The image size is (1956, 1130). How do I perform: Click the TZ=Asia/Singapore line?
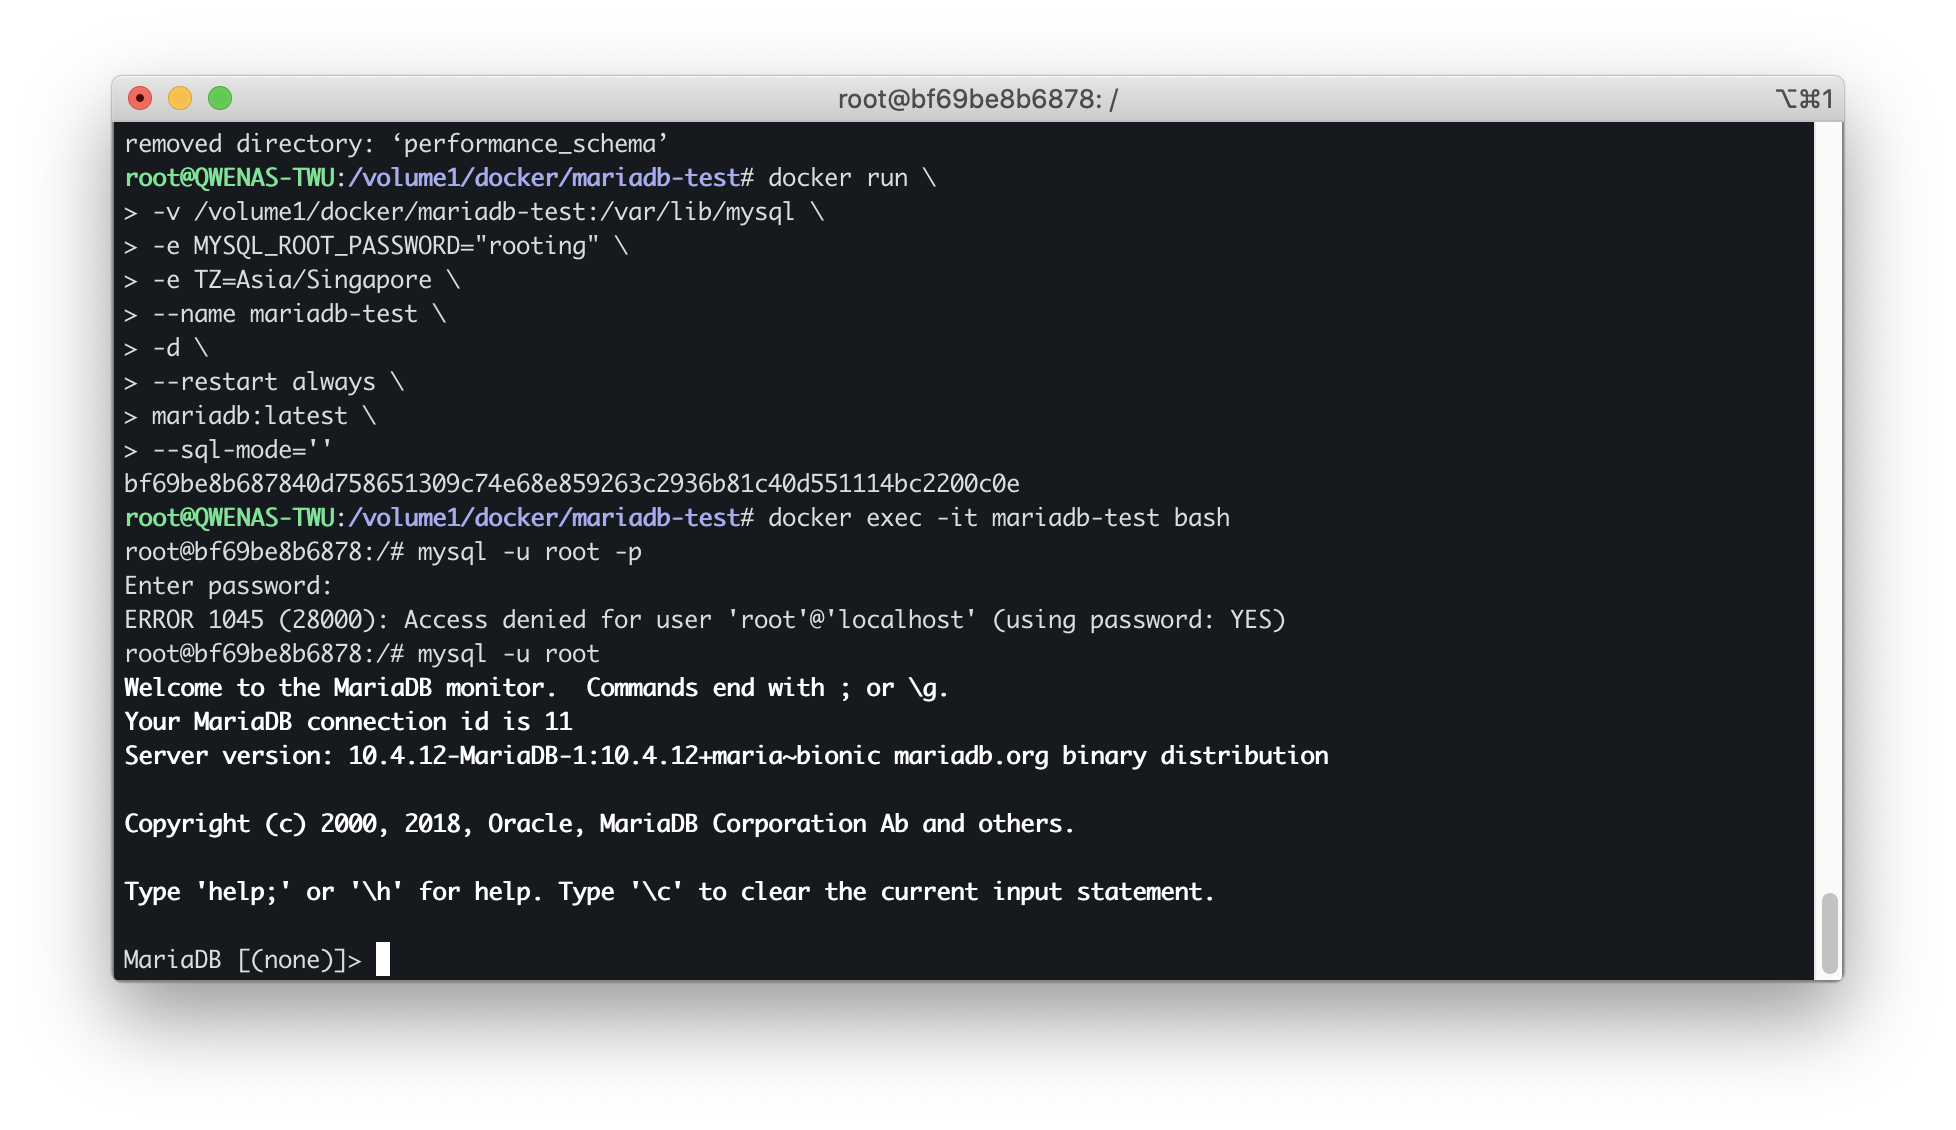[292, 280]
